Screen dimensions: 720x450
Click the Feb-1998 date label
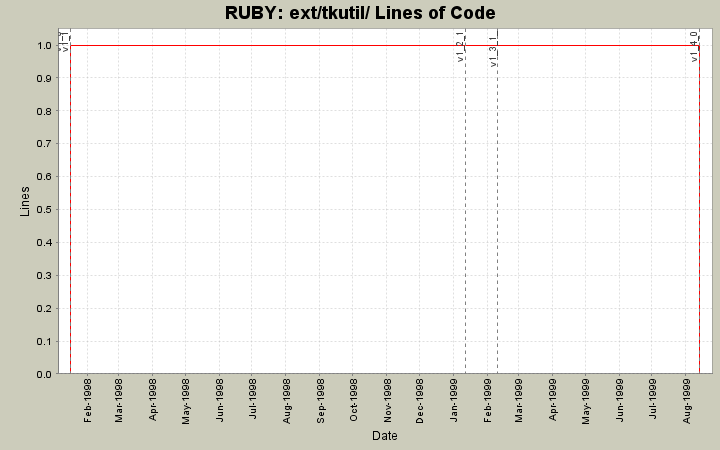(87, 400)
